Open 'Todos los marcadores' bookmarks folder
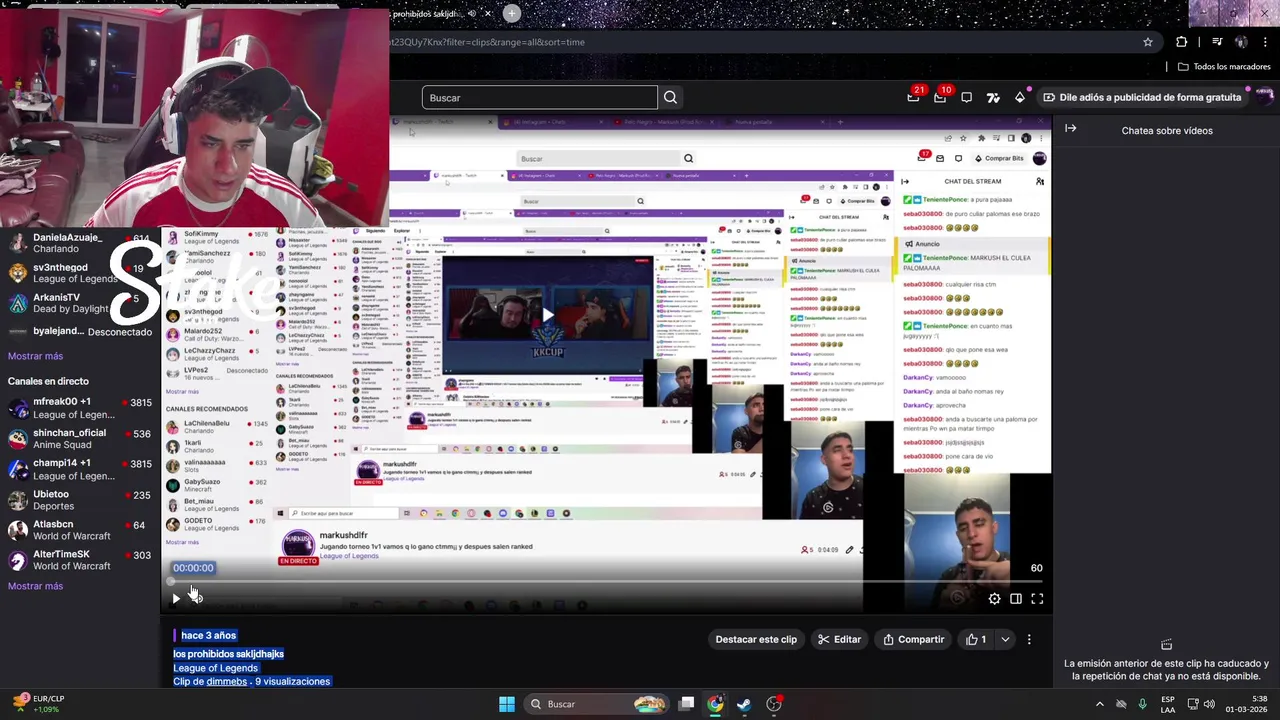The image size is (1280, 720). click(1224, 67)
